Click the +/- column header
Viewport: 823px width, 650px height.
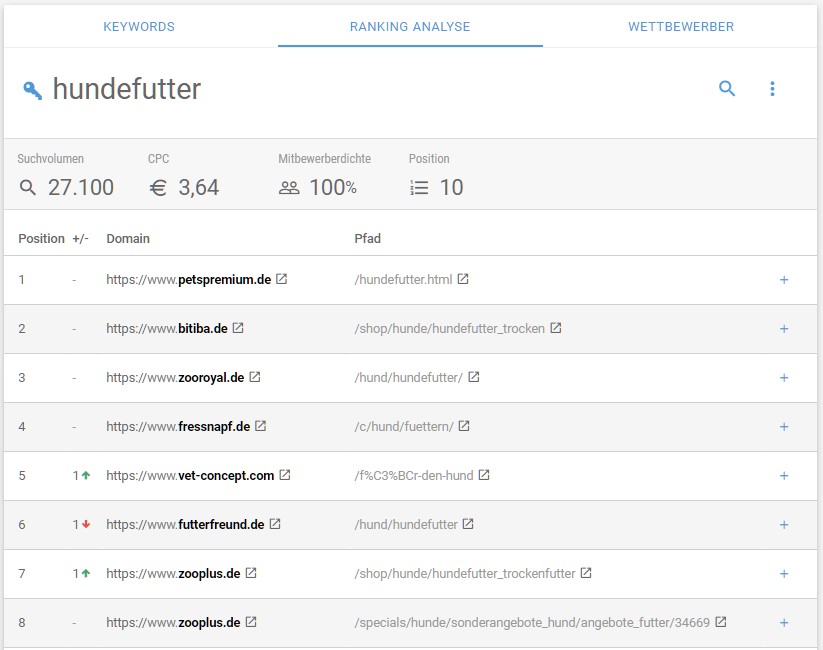coord(80,239)
